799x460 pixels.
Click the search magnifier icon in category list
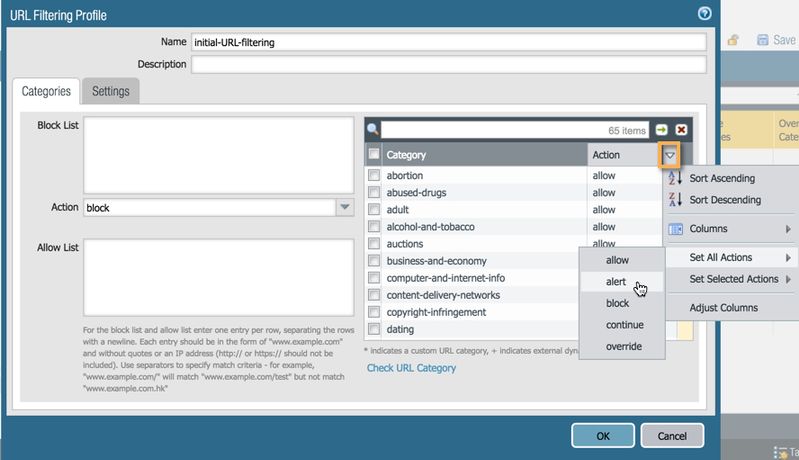coord(372,129)
